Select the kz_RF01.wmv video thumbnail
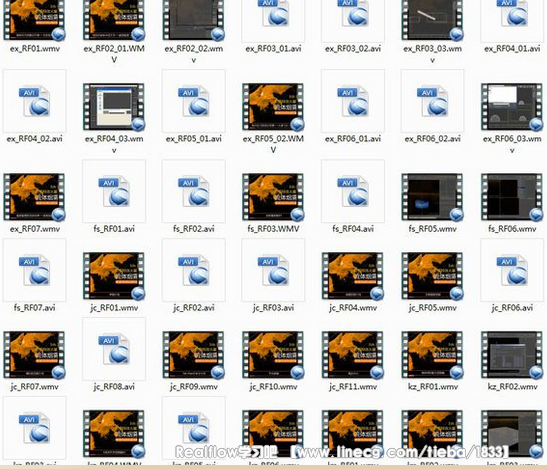547x469 pixels. tap(432, 355)
